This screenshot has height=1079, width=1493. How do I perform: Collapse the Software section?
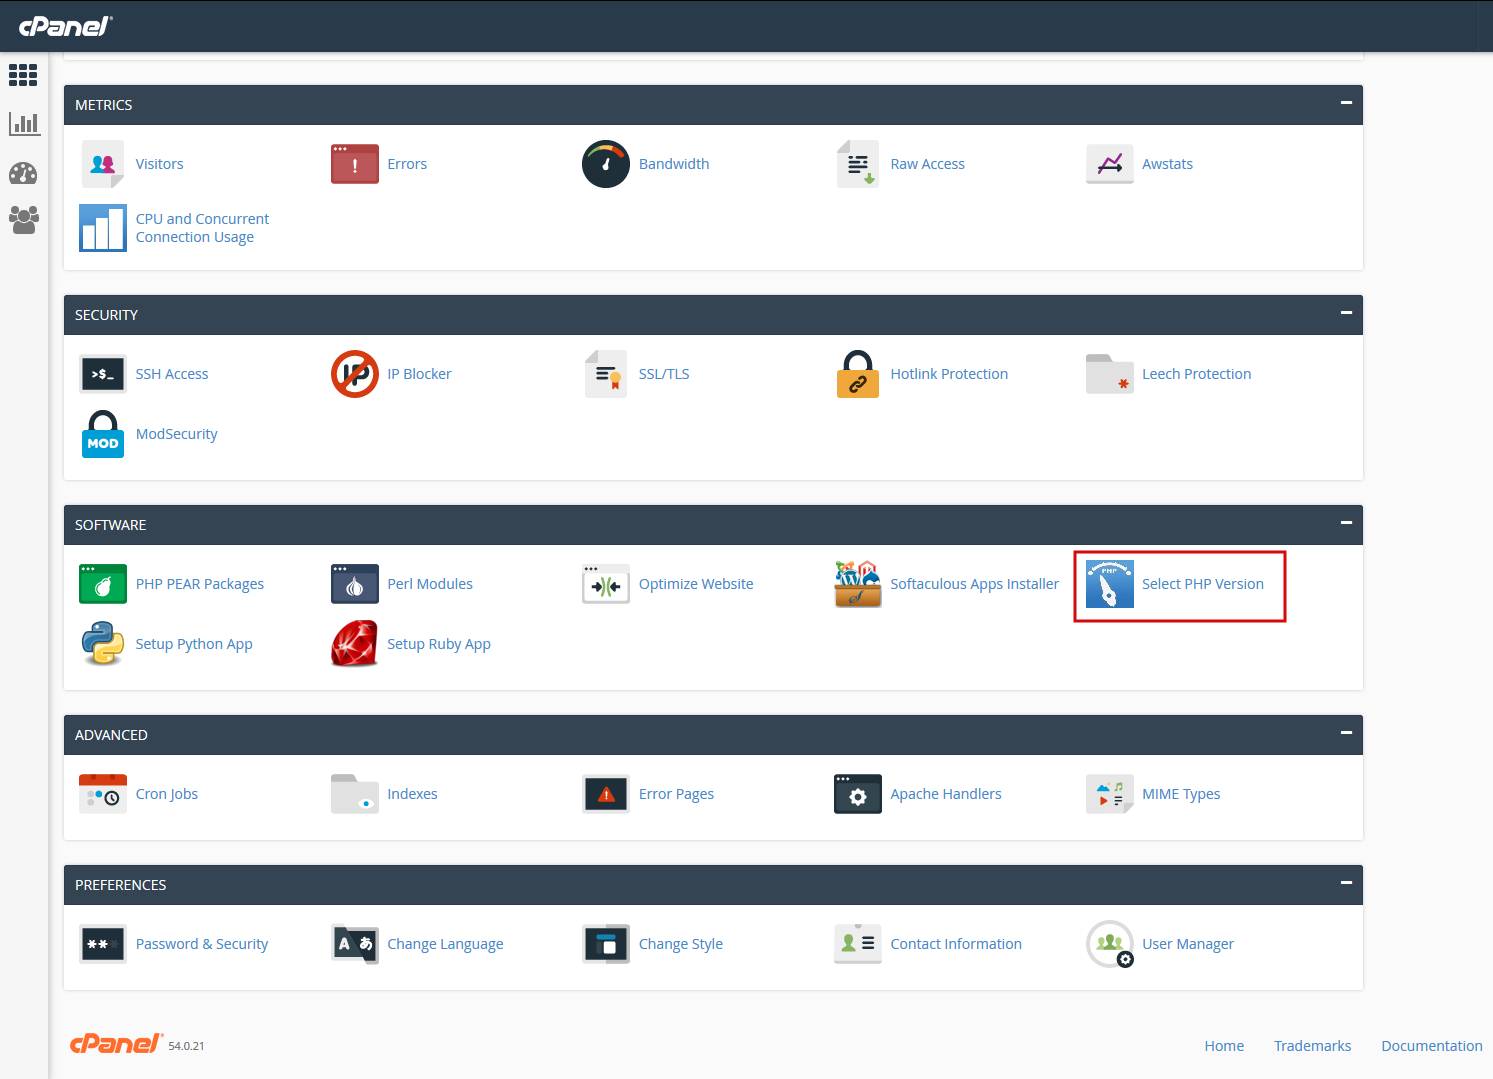1346,523
